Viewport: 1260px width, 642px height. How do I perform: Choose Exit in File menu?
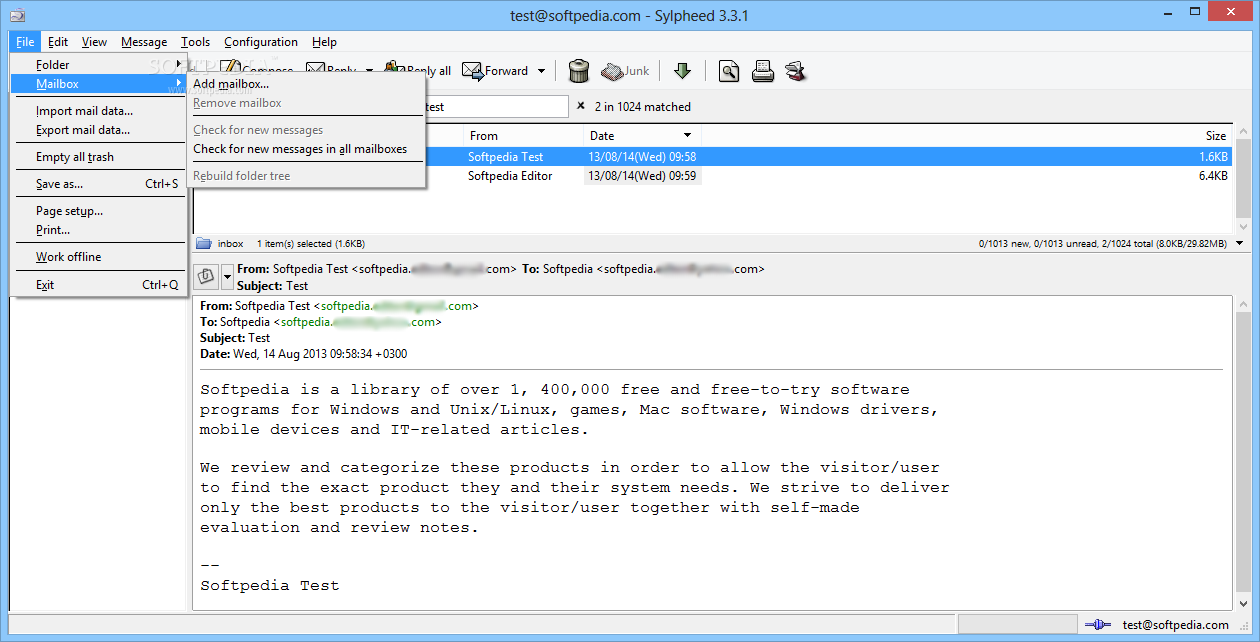[99, 285]
